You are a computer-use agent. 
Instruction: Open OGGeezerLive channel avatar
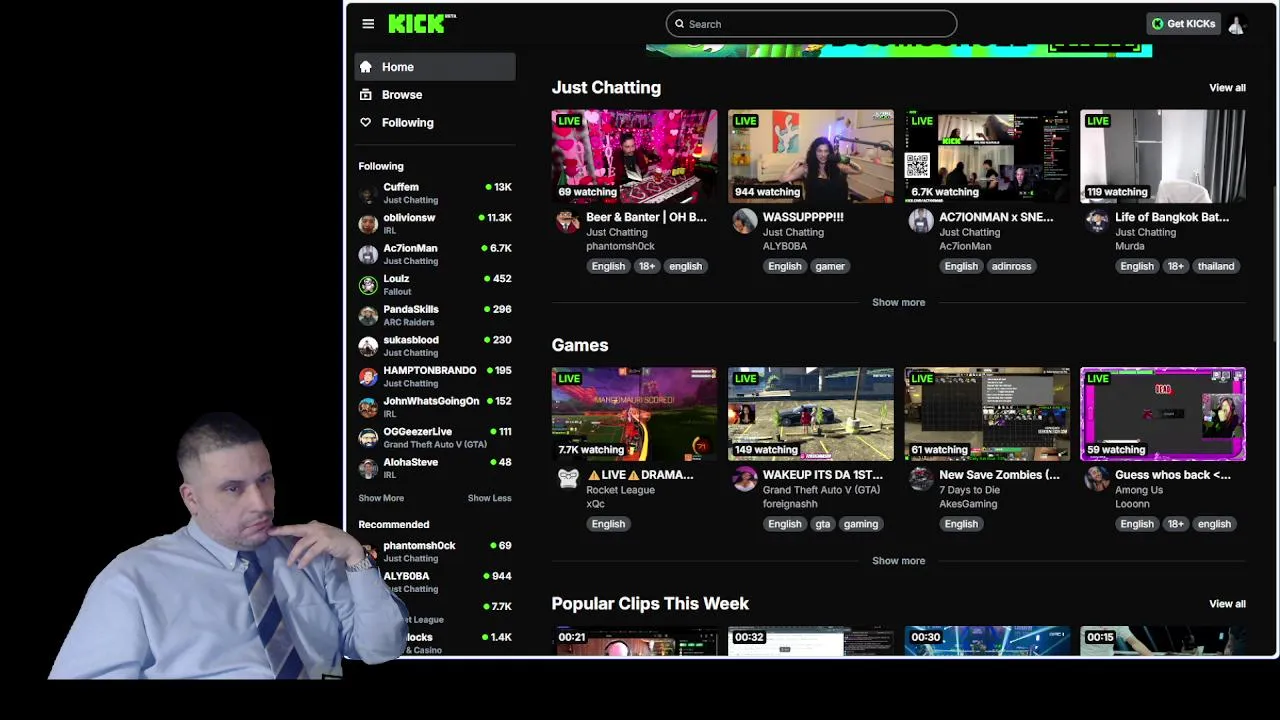coord(368,438)
